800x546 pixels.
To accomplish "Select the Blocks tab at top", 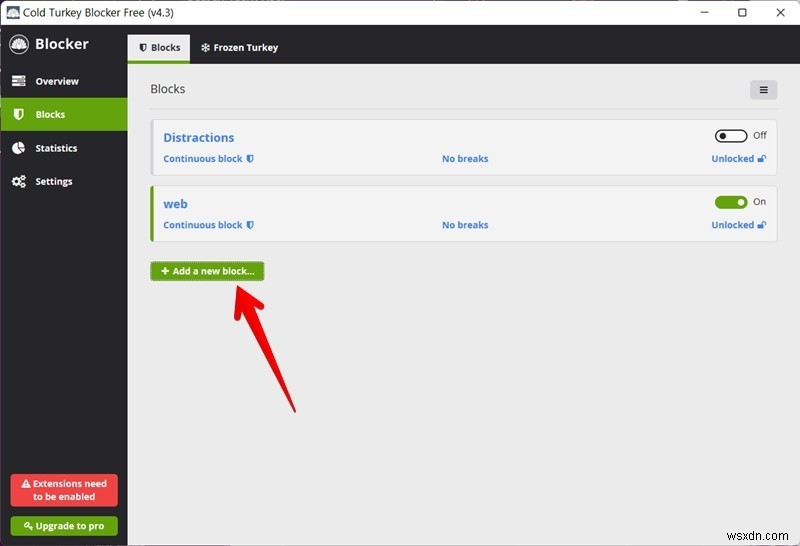I will 159,47.
